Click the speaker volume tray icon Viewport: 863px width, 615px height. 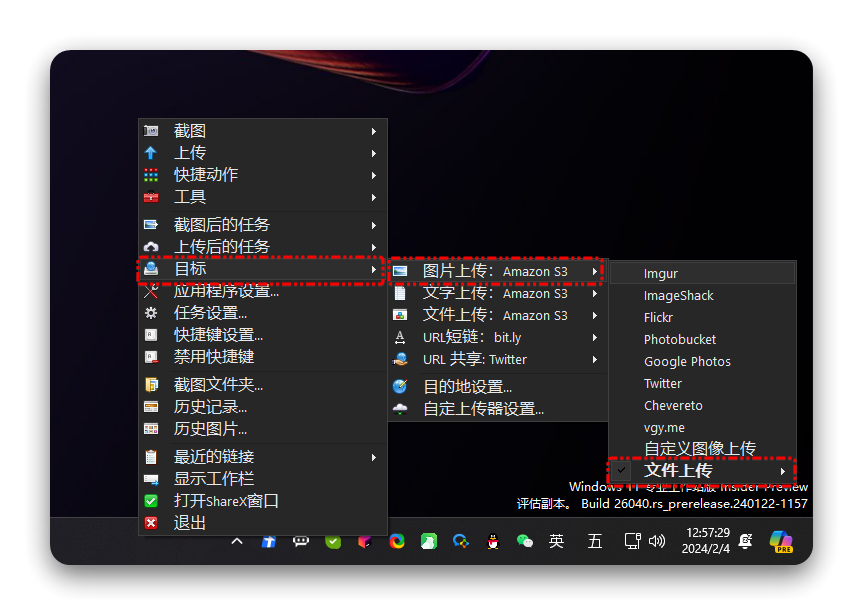[657, 541]
